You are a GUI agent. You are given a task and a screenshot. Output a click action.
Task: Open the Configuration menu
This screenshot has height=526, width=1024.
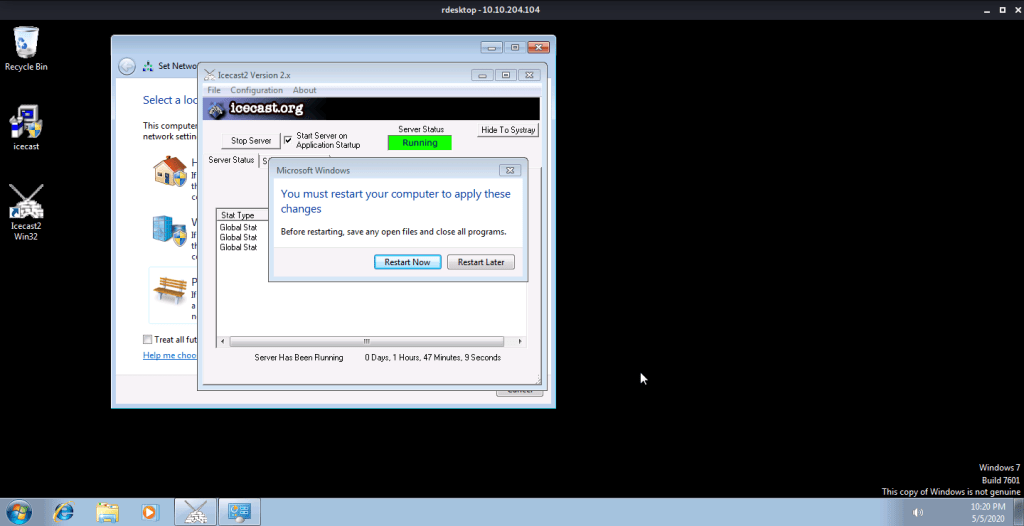coord(256,90)
